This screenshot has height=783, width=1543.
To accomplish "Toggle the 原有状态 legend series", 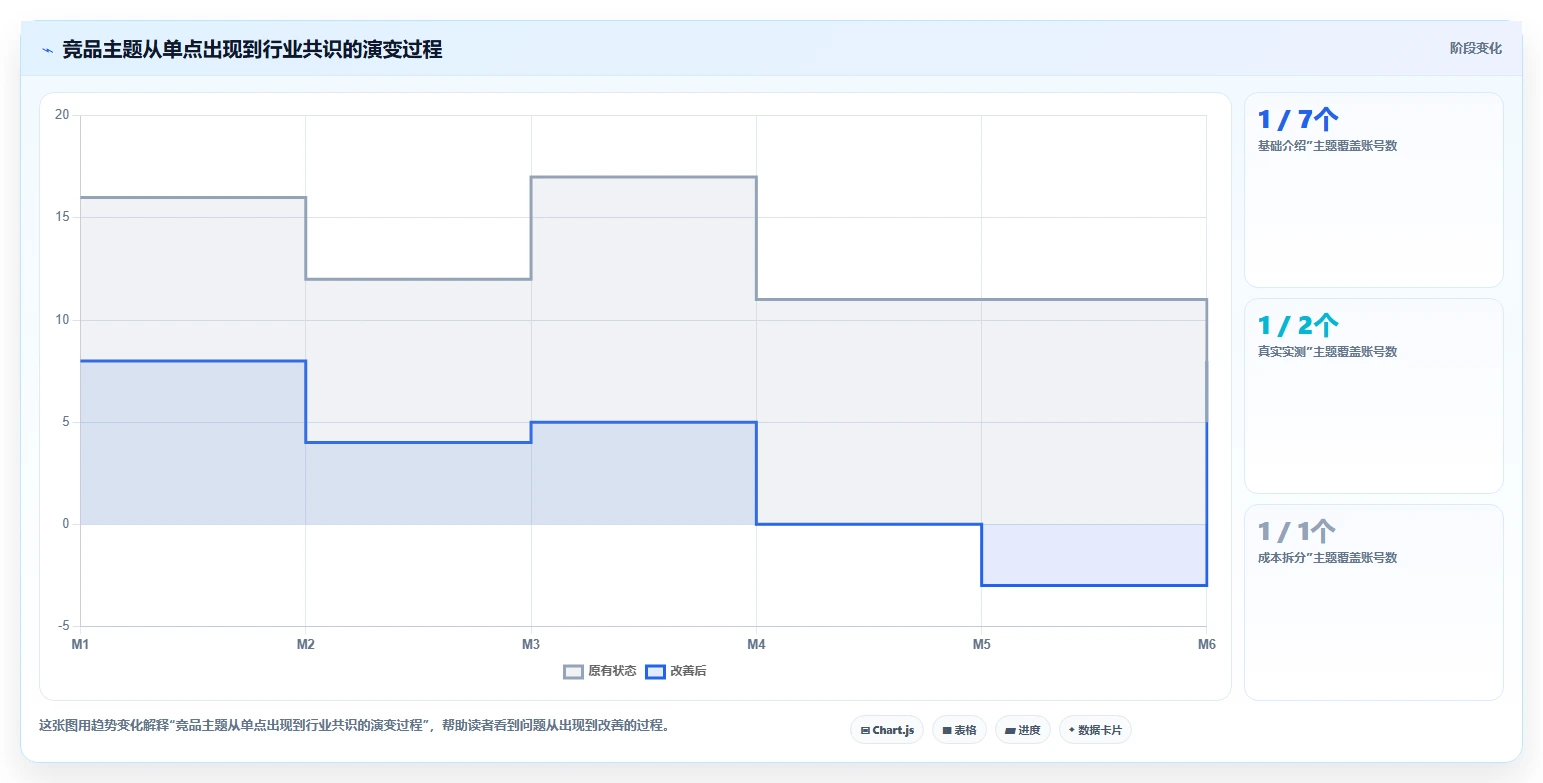I will pos(600,671).
